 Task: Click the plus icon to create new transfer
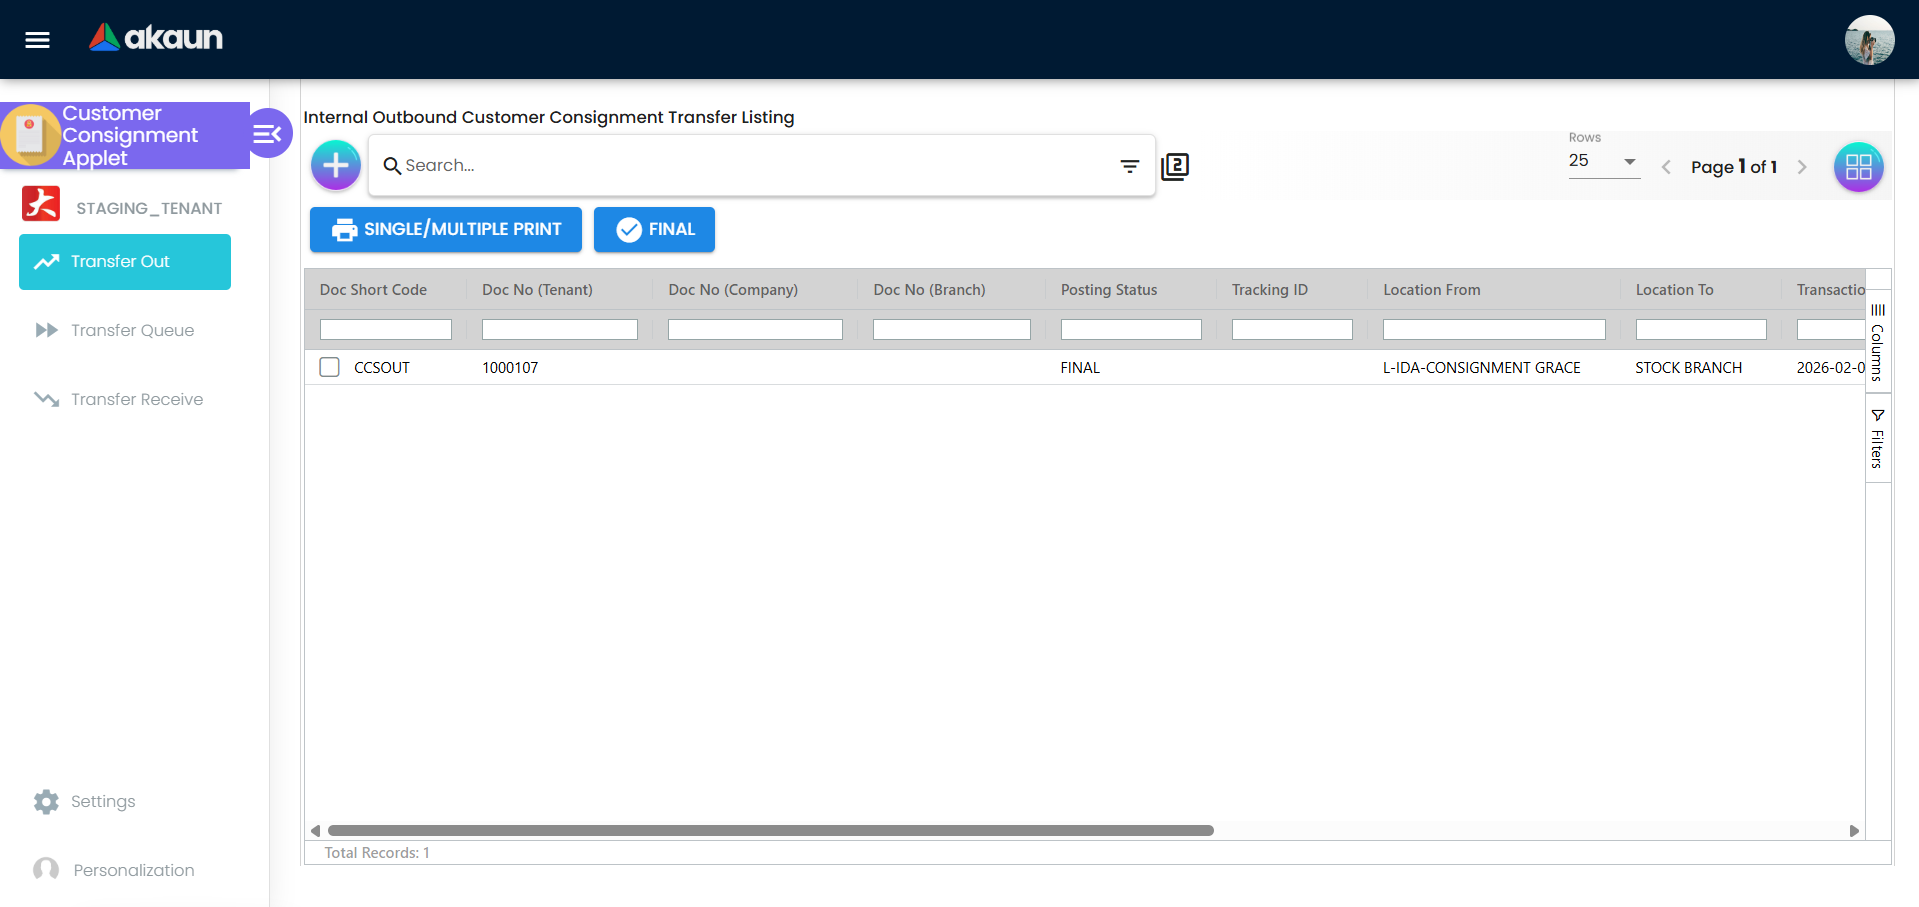(335, 165)
